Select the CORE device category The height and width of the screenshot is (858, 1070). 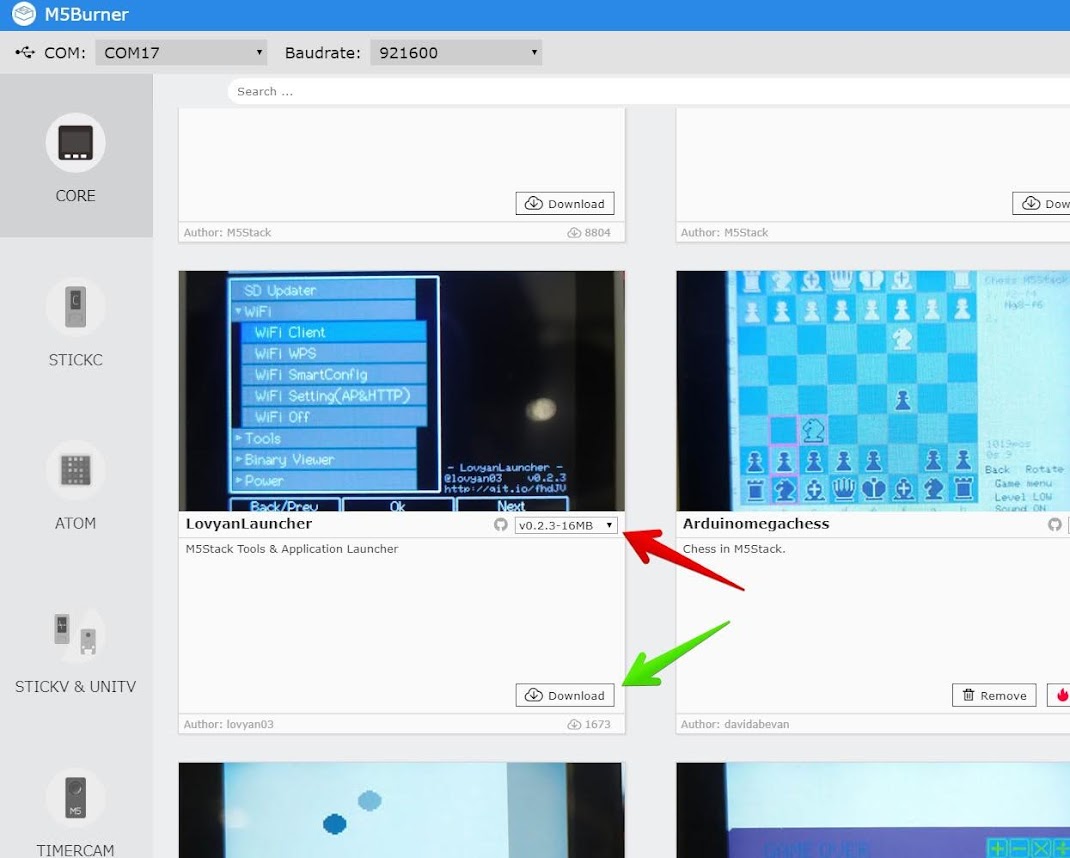point(76,156)
